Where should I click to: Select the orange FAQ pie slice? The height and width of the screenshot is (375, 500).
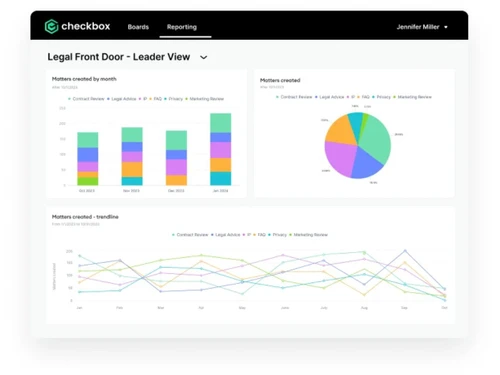(x=342, y=131)
